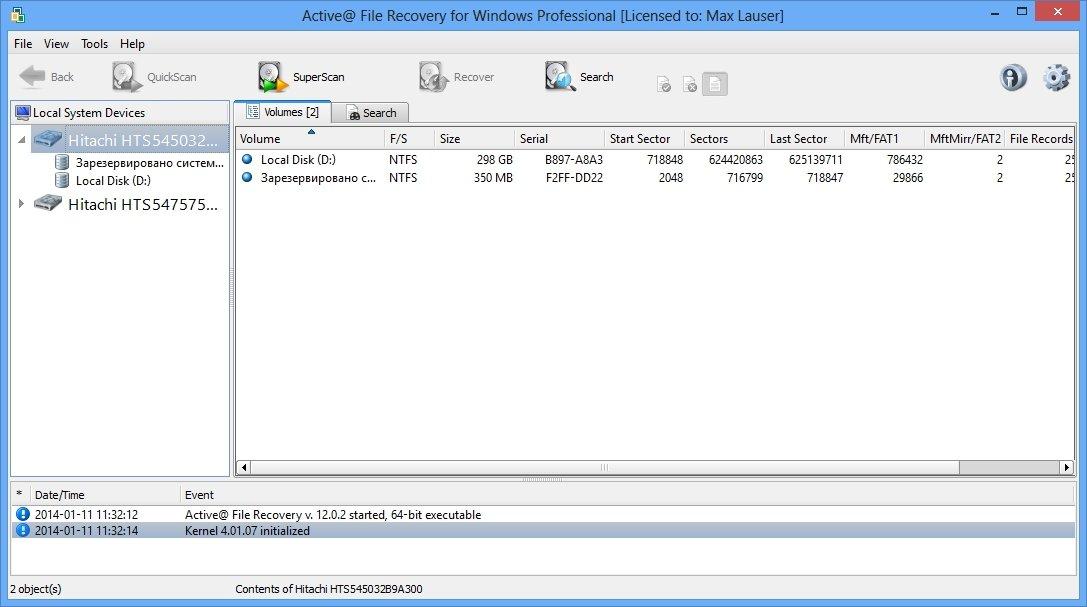The image size is (1087, 607).
Task: Click the Mft/FAT1 value 786432
Action: coord(905,159)
